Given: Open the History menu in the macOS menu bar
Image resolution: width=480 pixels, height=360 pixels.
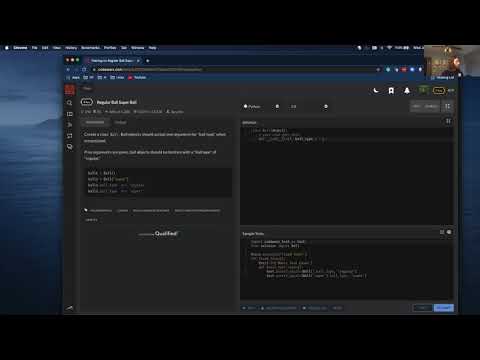Looking at the screenshot, I should pyautogui.click(x=71, y=48).
